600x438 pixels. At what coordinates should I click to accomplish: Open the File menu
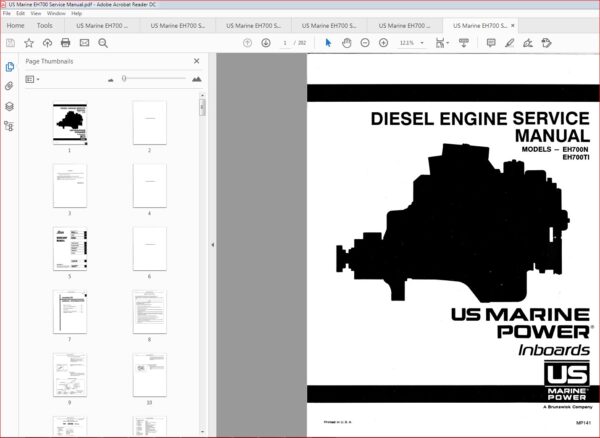tap(7, 13)
